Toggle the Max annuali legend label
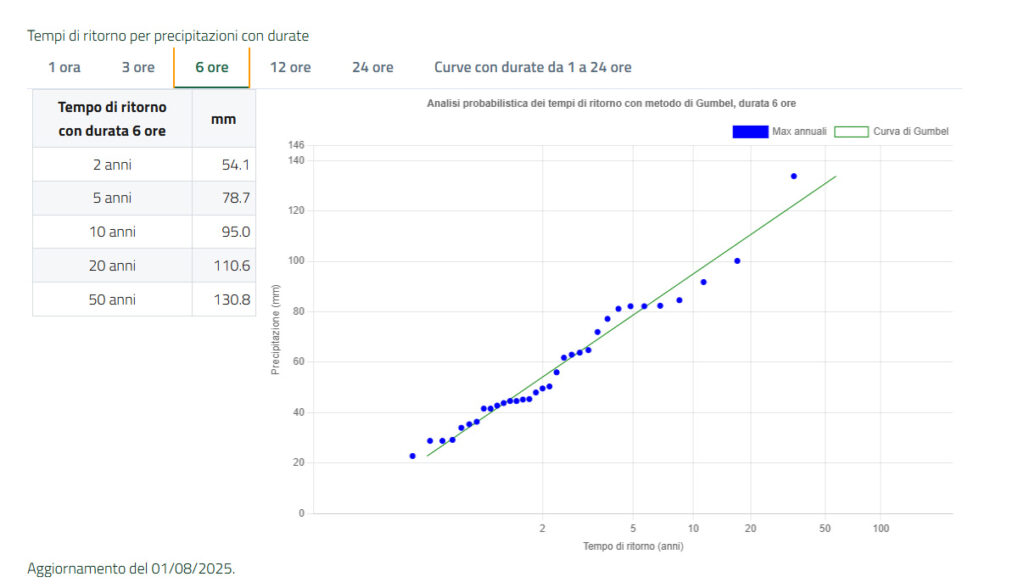 [x=799, y=131]
